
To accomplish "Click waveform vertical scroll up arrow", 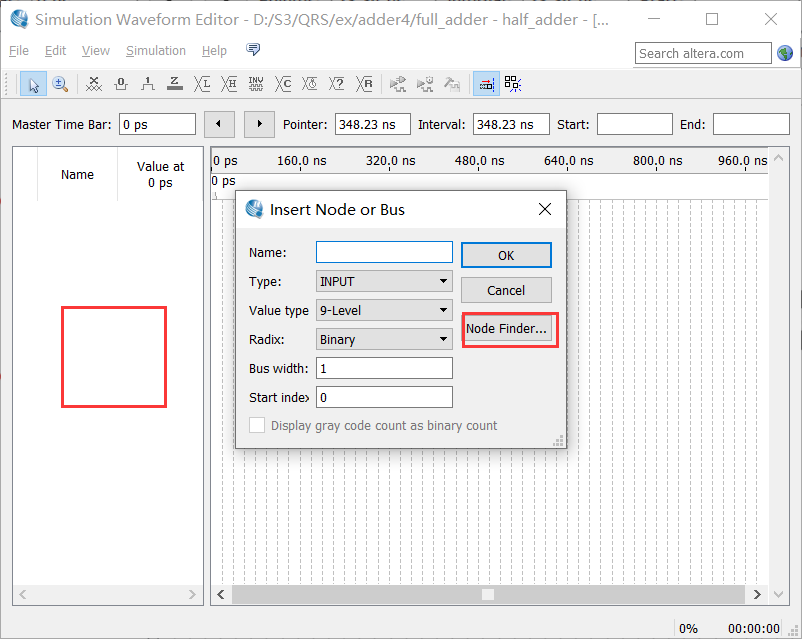I will click(x=778, y=158).
